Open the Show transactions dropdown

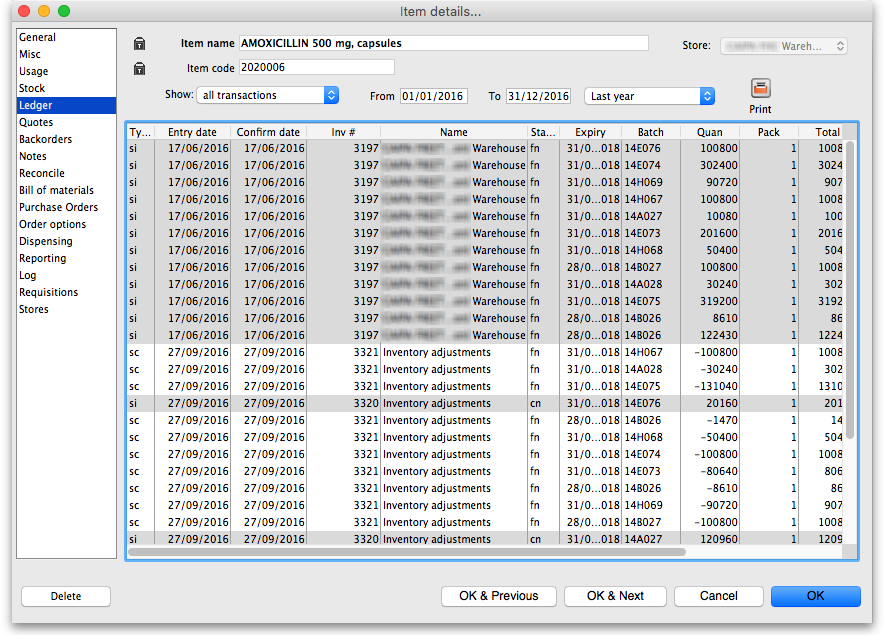point(268,96)
